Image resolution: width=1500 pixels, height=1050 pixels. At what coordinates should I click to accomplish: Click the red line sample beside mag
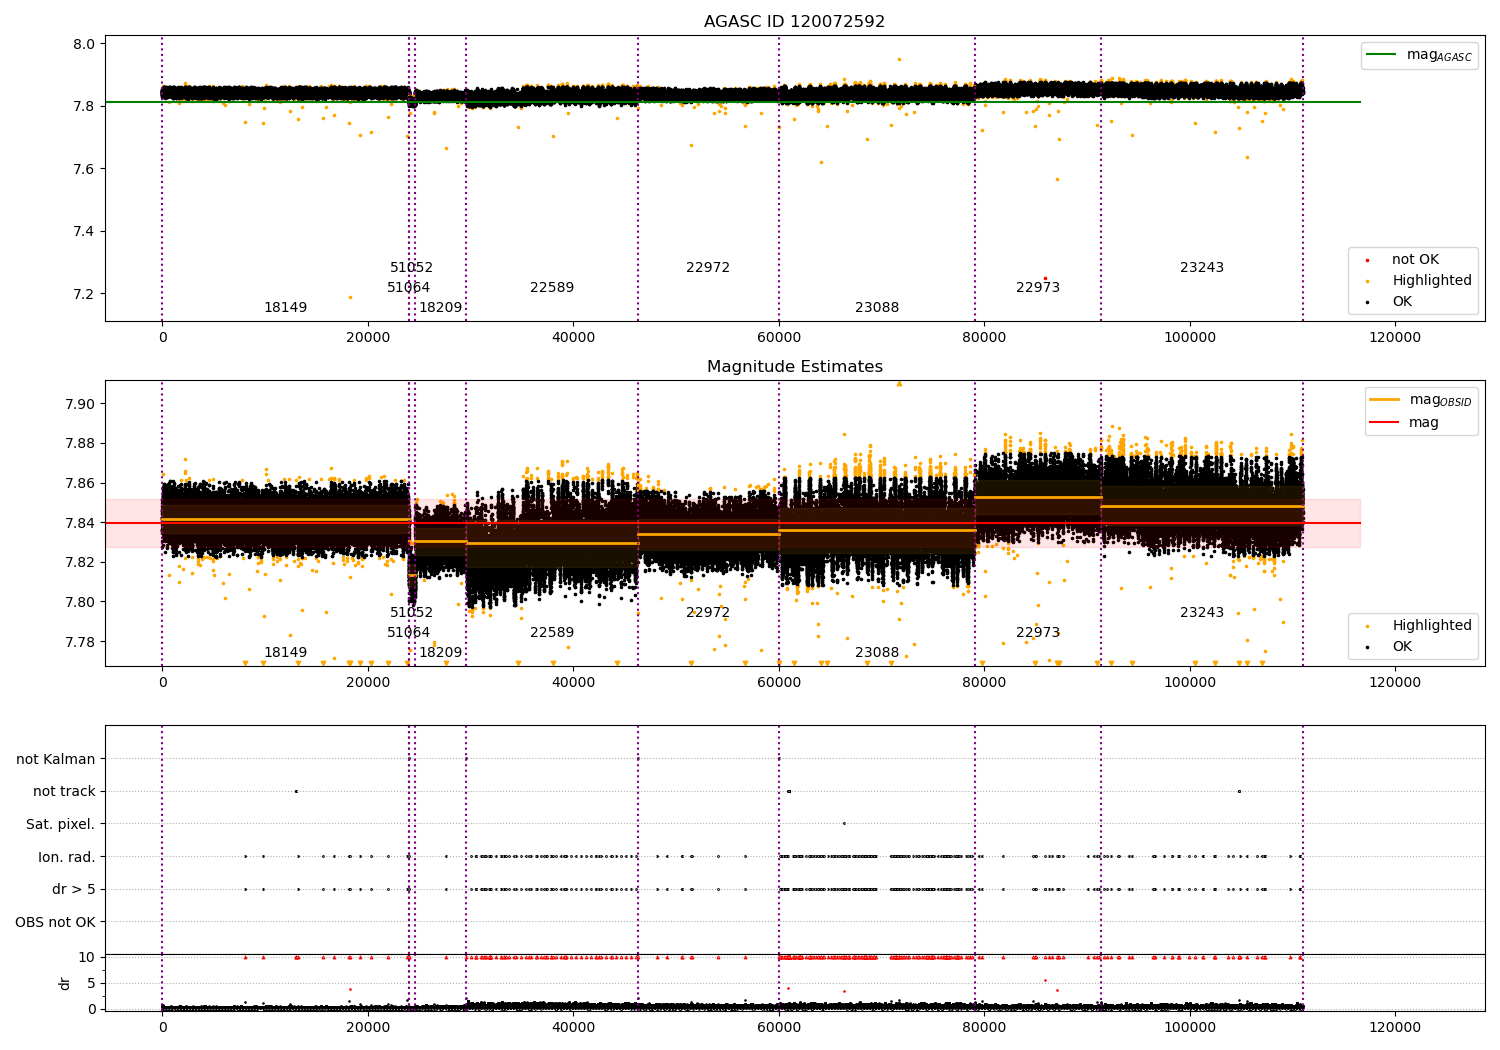[1385, 423]
